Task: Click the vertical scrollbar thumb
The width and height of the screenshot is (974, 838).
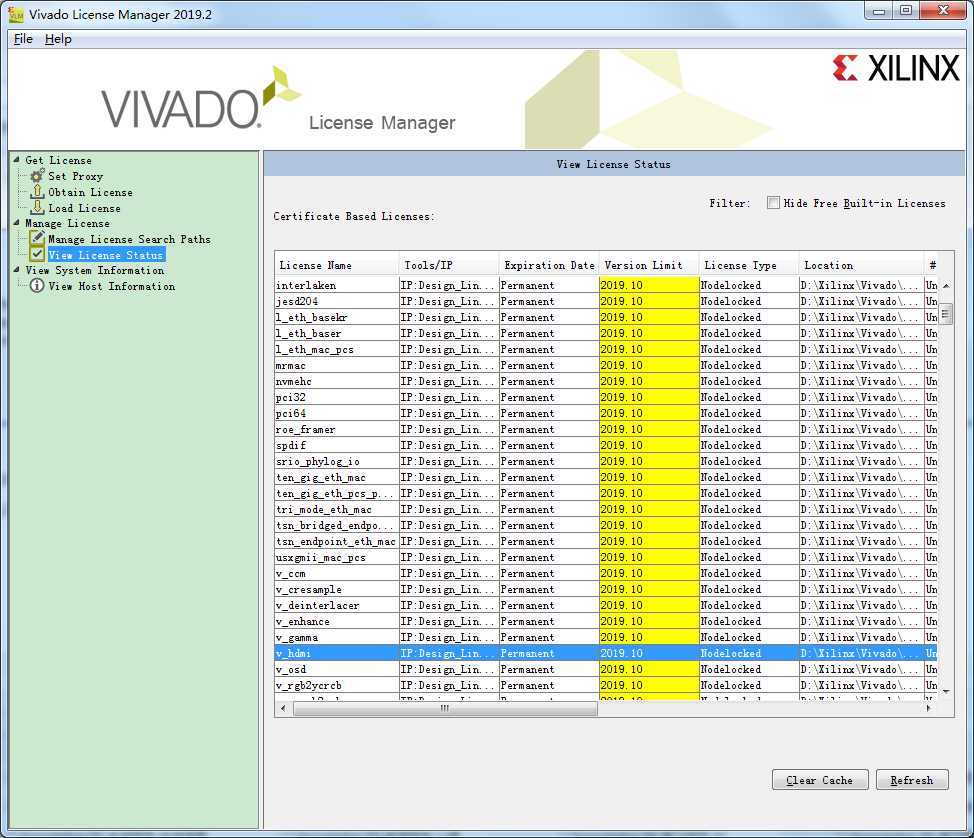Action: pyautogui.click(x=945, y=314)
